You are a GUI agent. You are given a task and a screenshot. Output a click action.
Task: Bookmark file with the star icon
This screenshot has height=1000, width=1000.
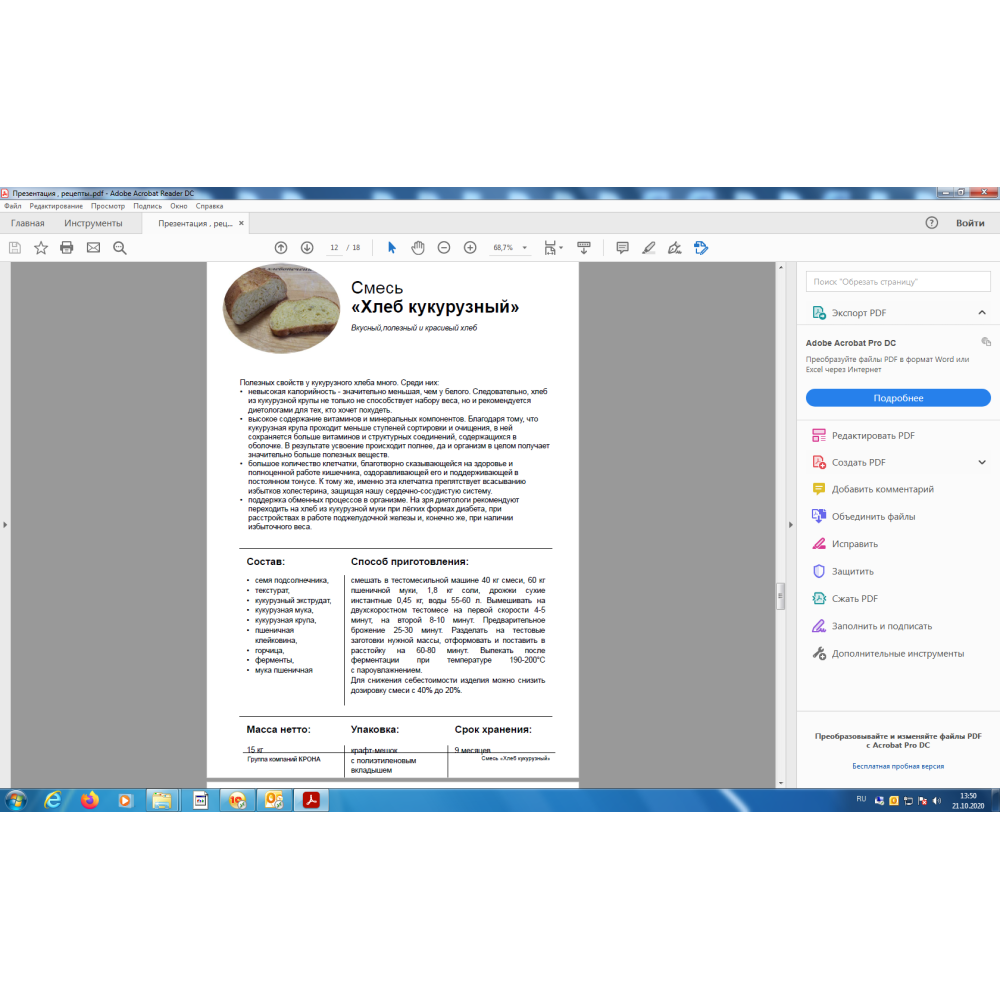click(41, 248)
